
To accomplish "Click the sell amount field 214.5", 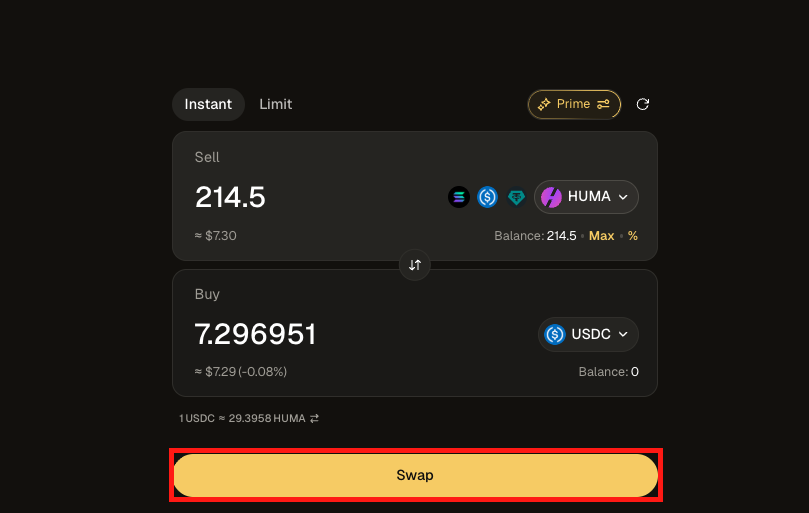I will click(x=231, y=197).
